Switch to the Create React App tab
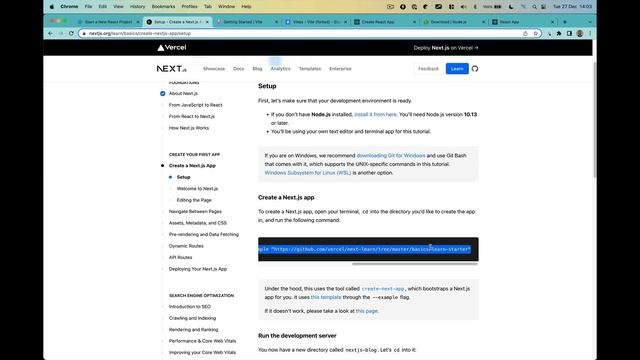 tap(384, 22)
